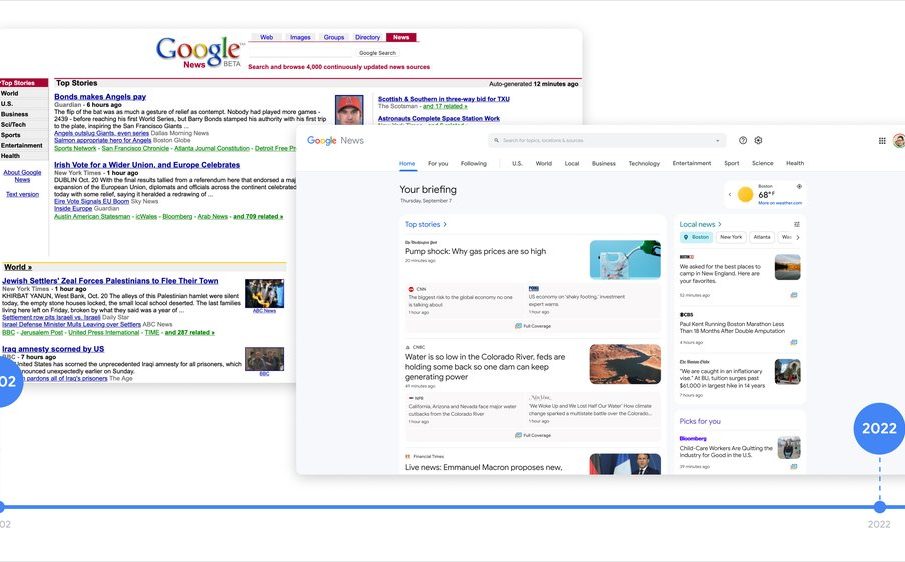
Task: Show more city chips with the right arrow
Action: (x=798, y=237)
